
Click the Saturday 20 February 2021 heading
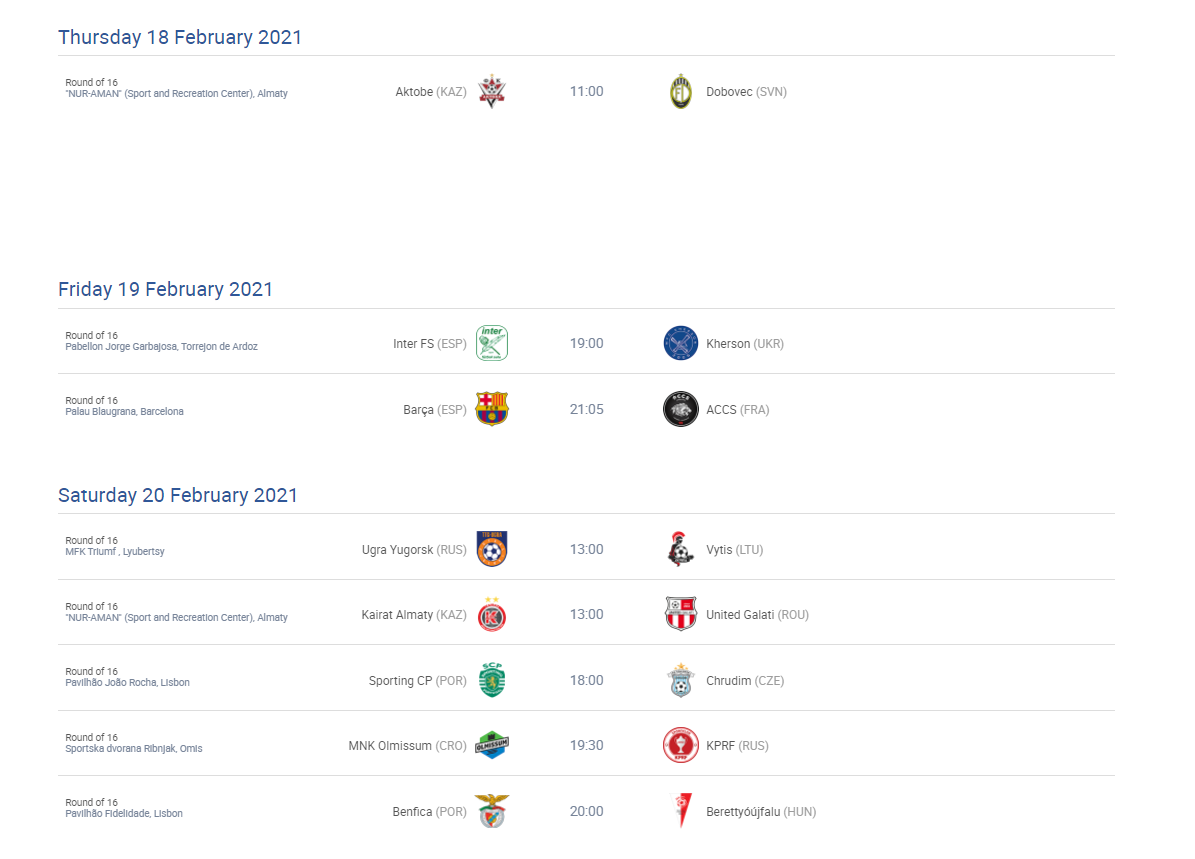(178, 495)
